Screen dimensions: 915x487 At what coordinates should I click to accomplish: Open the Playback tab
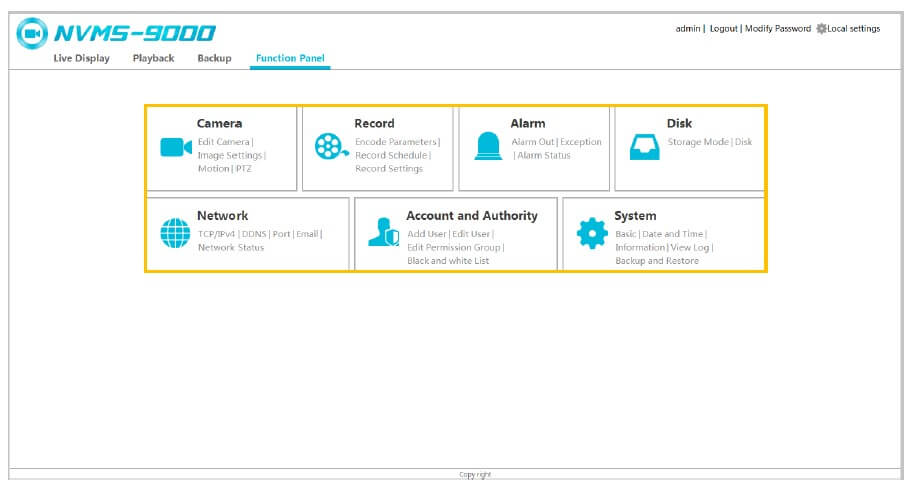[x=153, y=58]
